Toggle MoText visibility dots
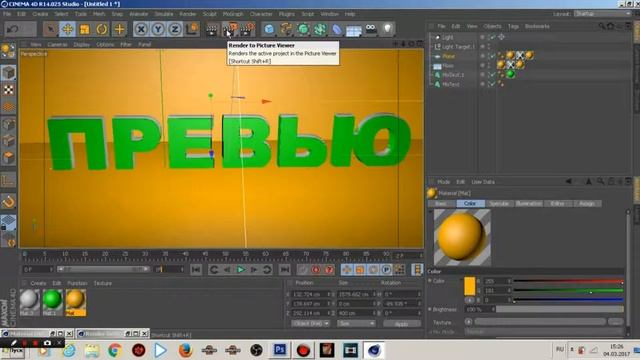This screenshot has width=640, height=360. click(488, 84)
